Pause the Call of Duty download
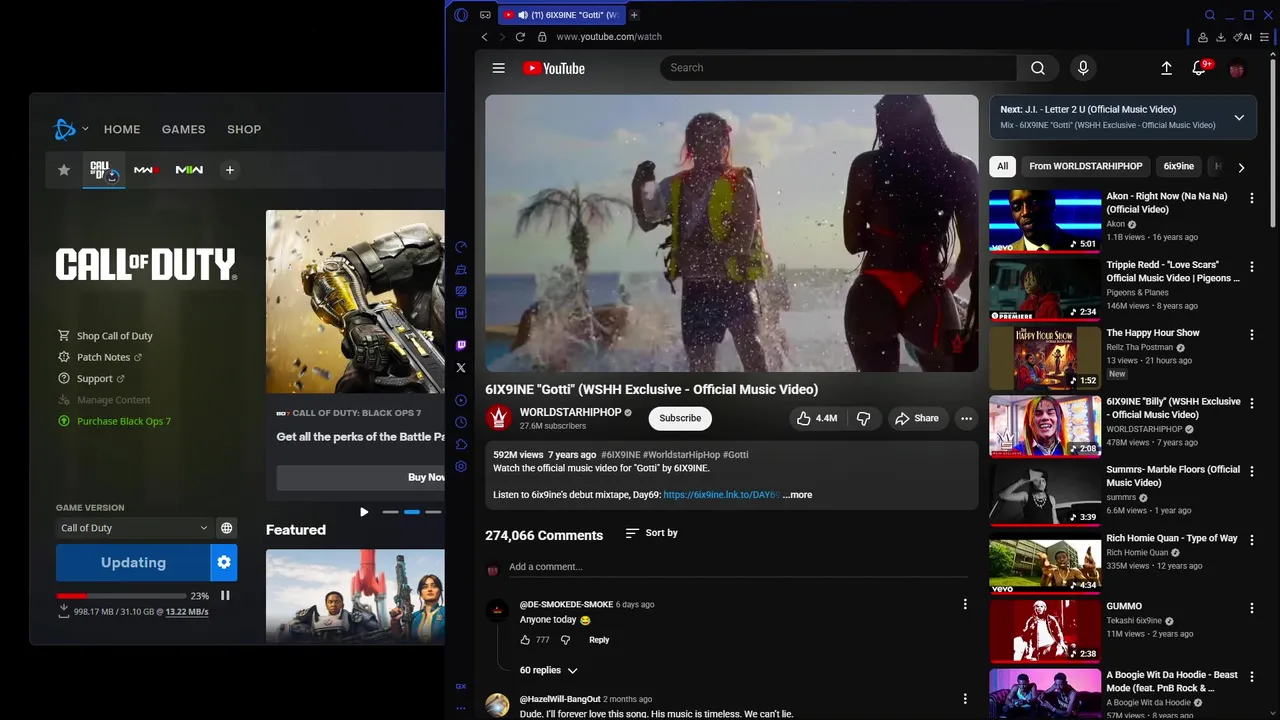Viewport: 1280px width, 720px height. point(225,596)
